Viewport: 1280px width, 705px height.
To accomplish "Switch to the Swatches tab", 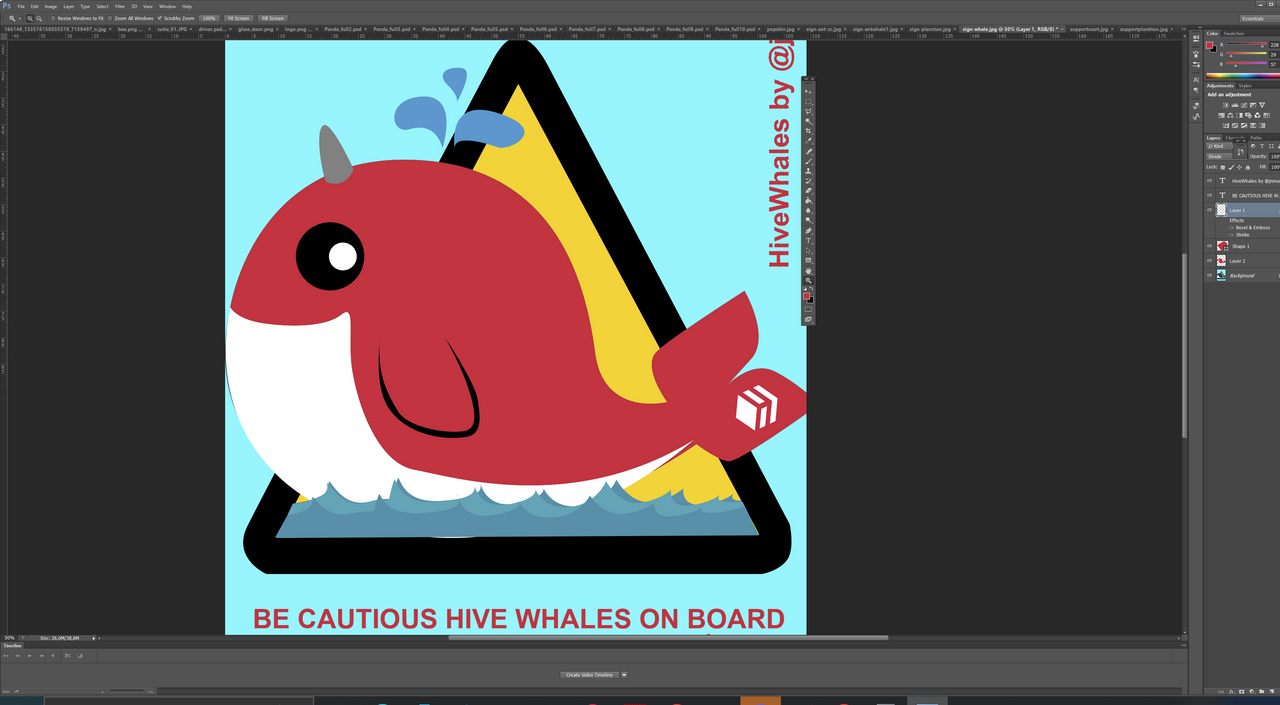I will (1234, 33).
